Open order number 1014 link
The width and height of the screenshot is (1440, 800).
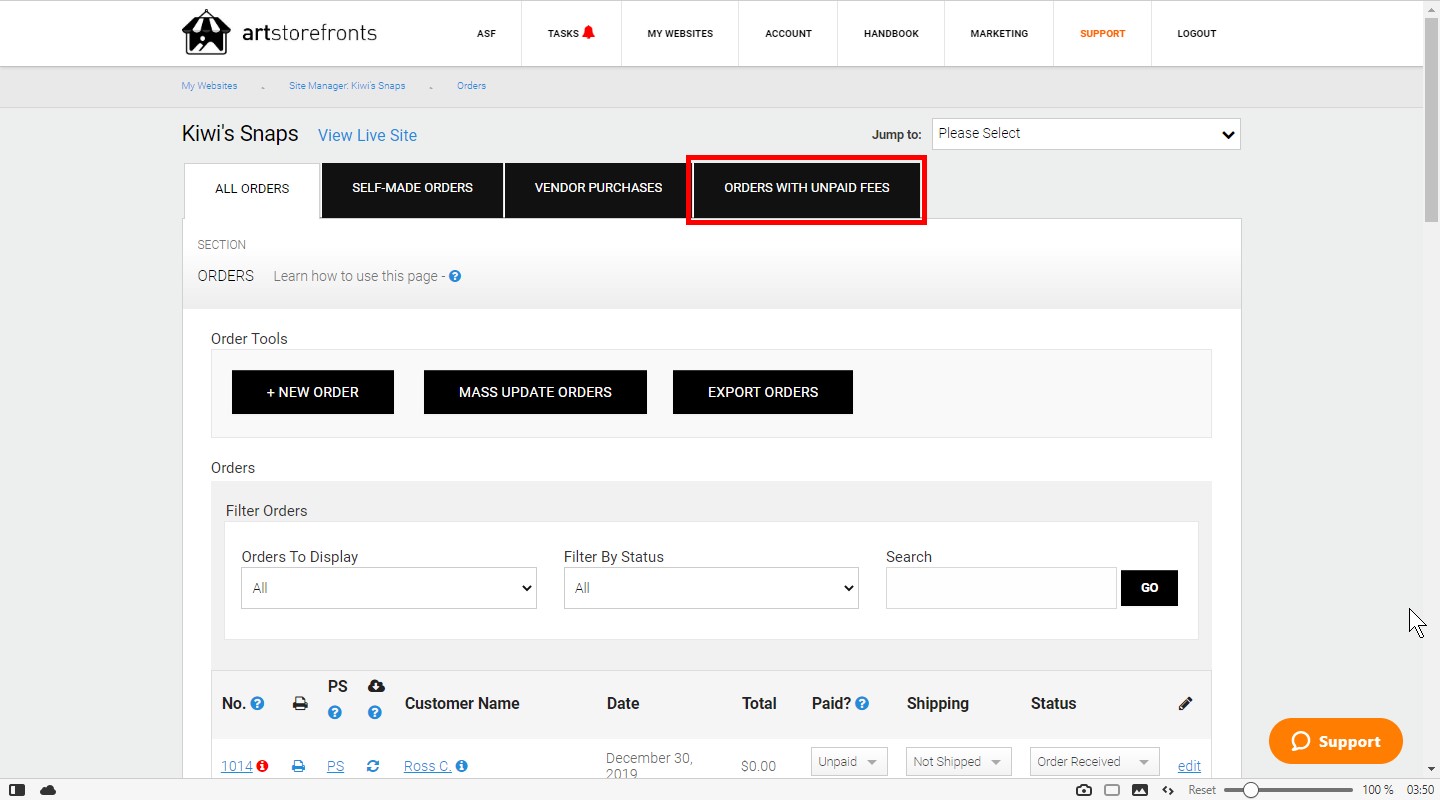coord(236,766)
